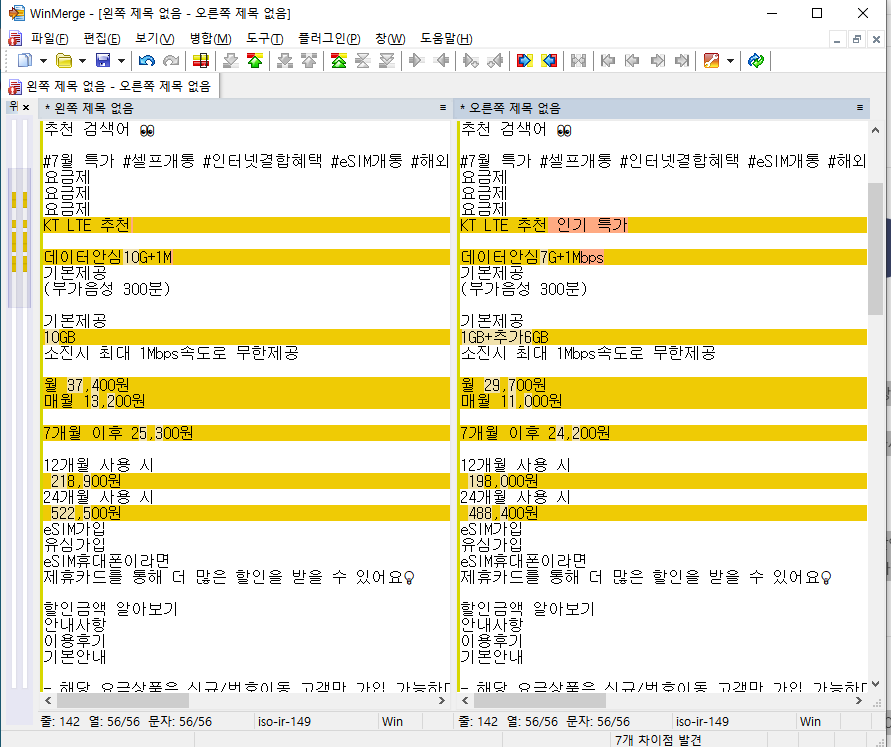Open the 도구(T) menu

(265, 39)
